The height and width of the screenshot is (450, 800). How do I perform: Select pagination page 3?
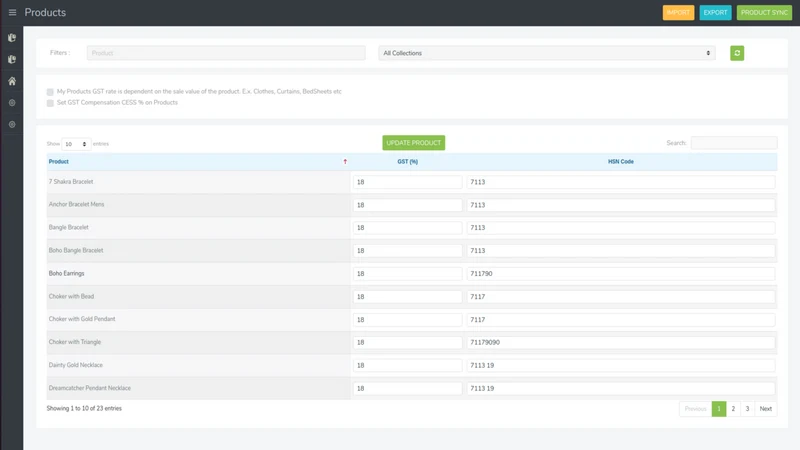coord(747,409)
